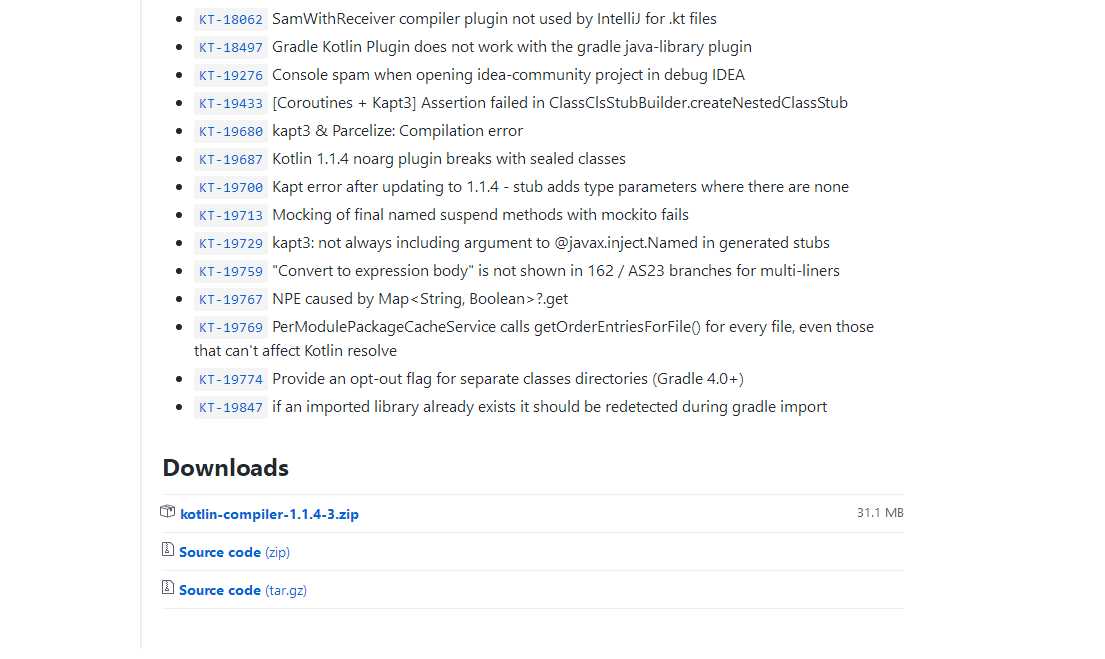The image size is (1105, 659).
Task: Click the zip file icon beside Source code (zip)
Action: tap(168, 549)
